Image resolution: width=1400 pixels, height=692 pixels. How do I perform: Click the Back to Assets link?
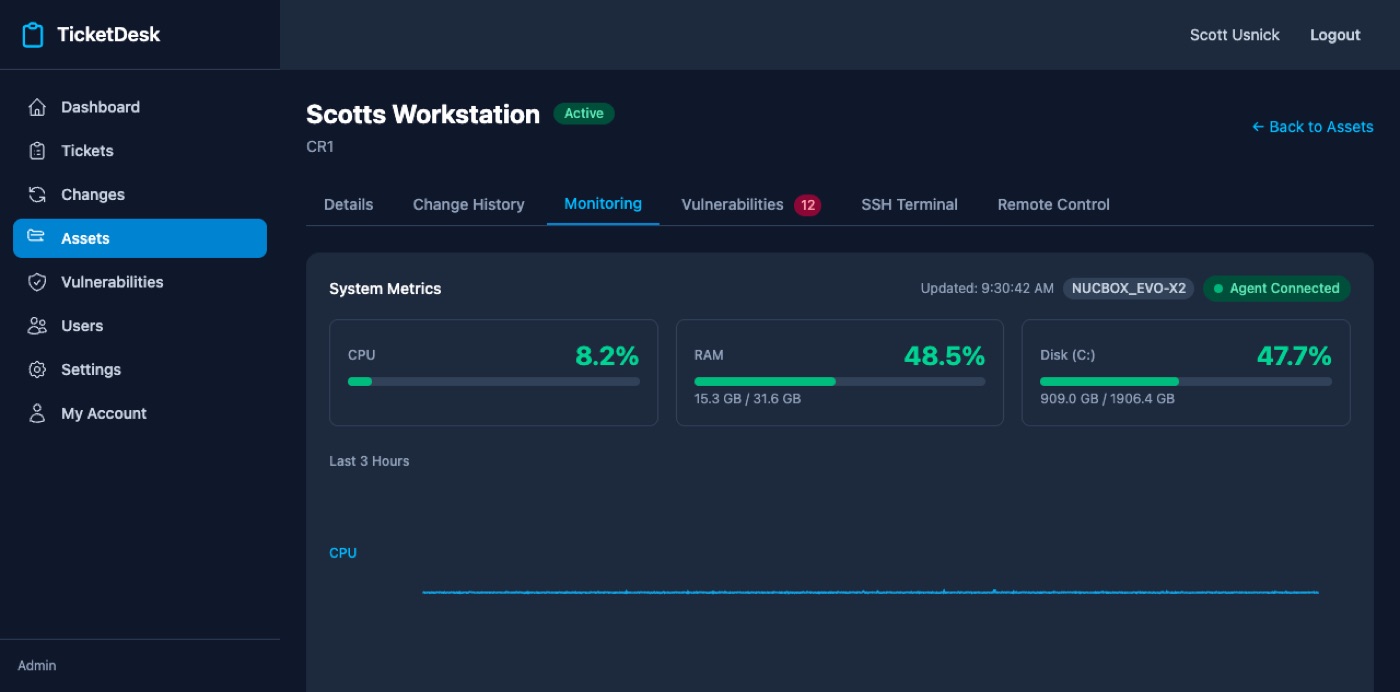click(1312, 127)
